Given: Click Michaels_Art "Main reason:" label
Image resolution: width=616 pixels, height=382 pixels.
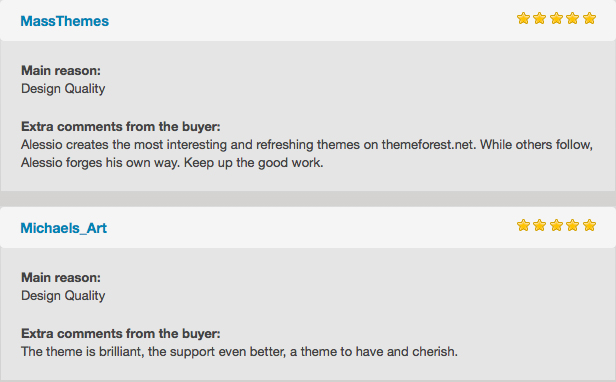Looking at the screenshot, I should (x=61, y=278).
